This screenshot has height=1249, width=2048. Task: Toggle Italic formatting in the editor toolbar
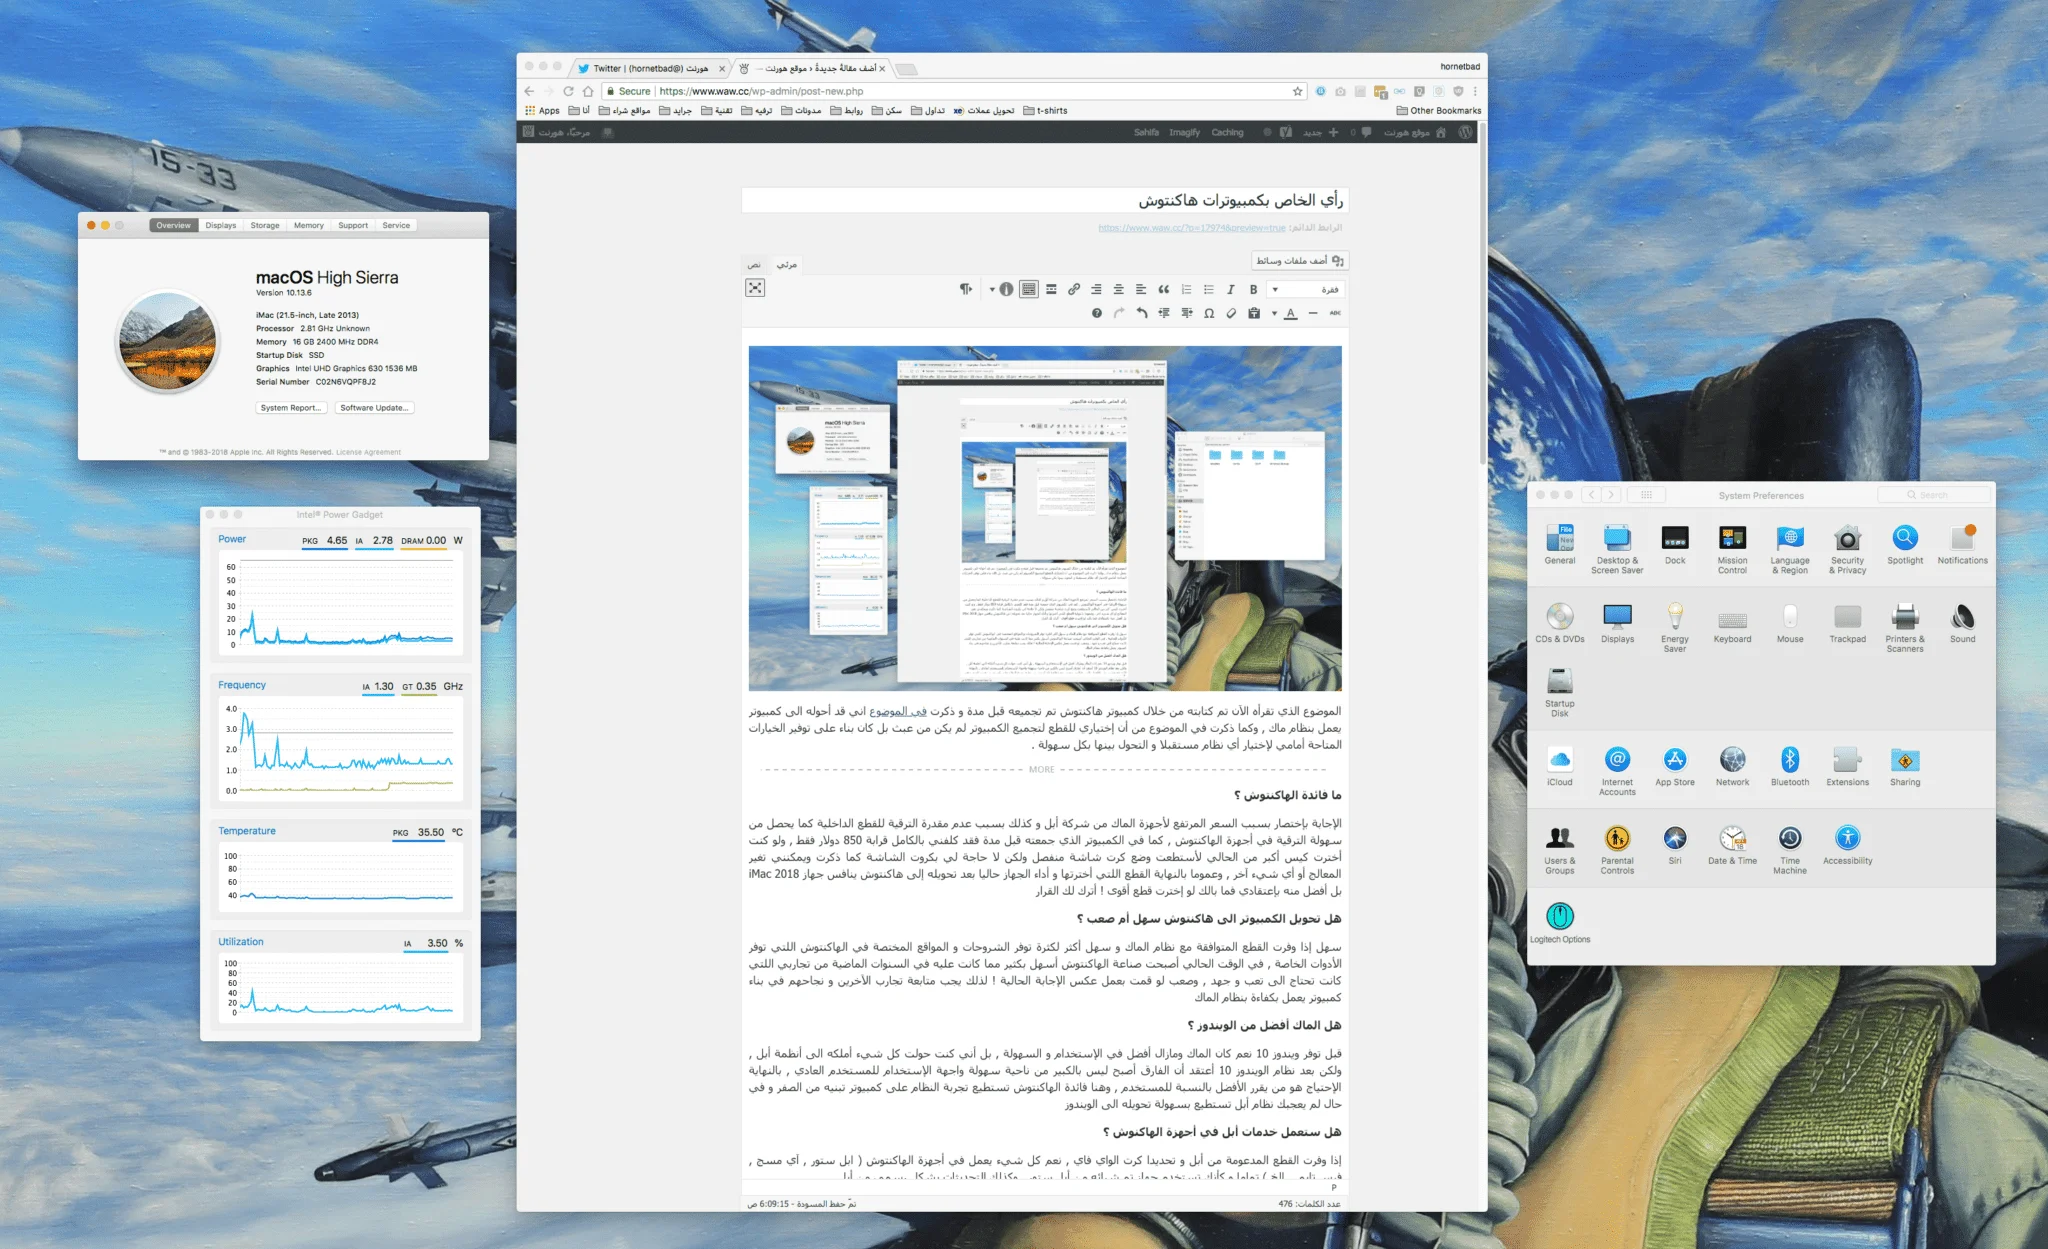pos(1231,289)
